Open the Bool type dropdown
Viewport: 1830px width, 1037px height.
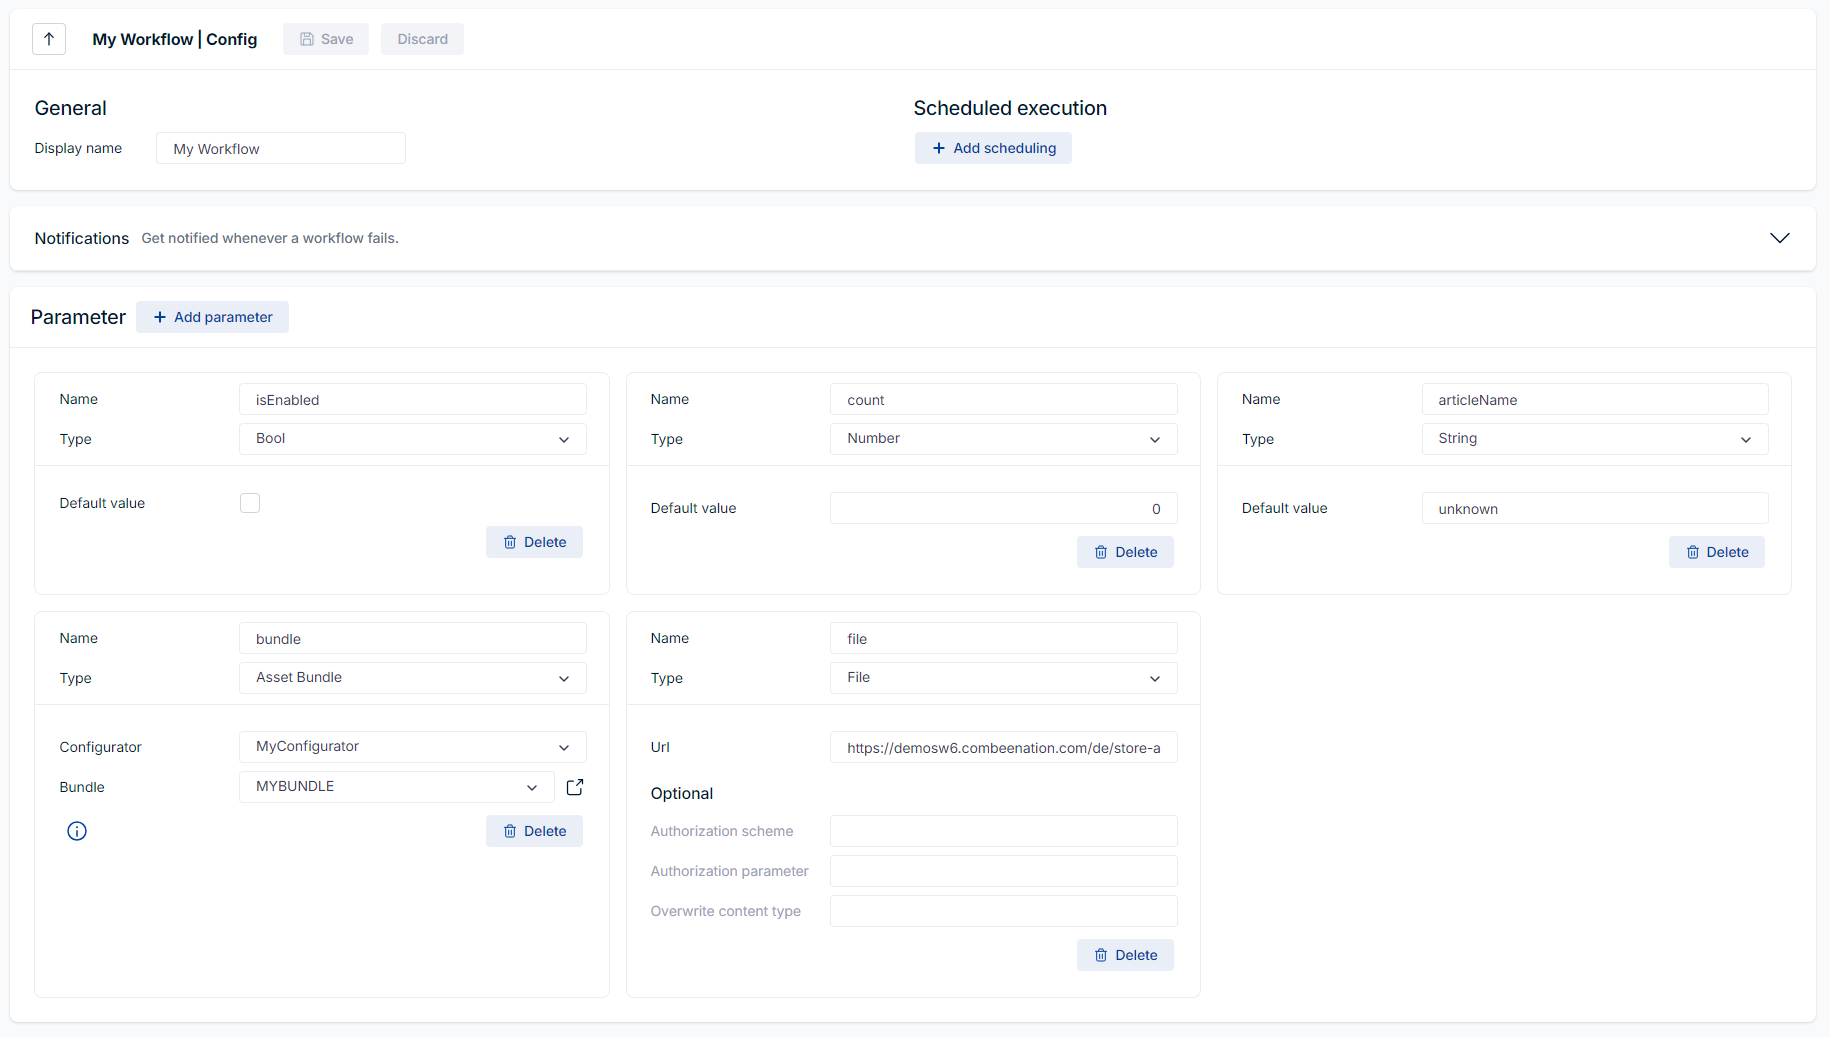(x=412, y=438)
